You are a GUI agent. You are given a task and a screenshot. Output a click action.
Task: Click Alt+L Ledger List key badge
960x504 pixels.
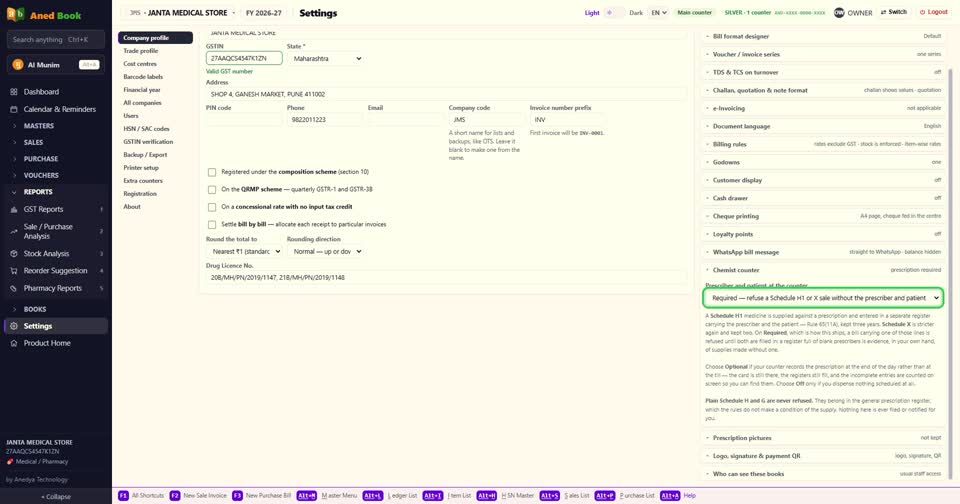coord(372,495)
